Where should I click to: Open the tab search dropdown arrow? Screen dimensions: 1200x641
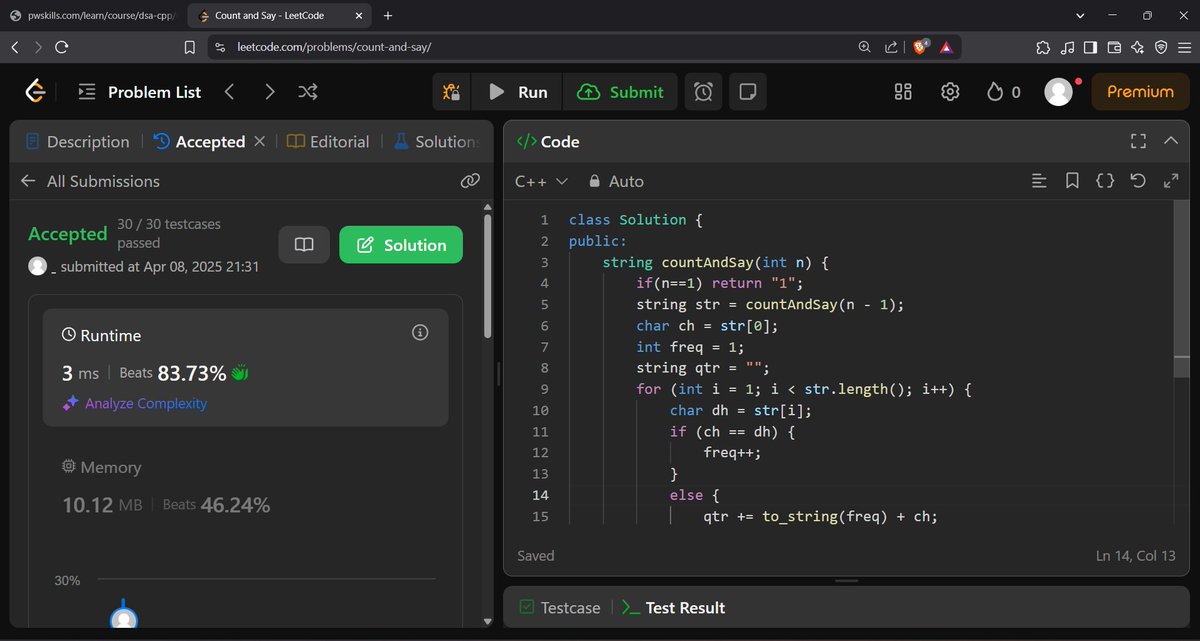point(1080,16)
